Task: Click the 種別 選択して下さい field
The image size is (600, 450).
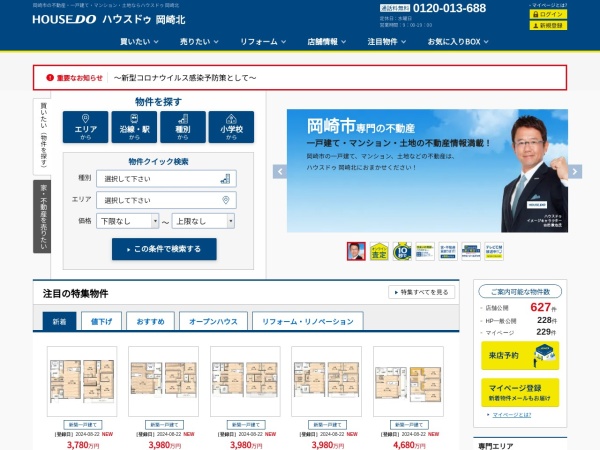Action: [166, 179]
